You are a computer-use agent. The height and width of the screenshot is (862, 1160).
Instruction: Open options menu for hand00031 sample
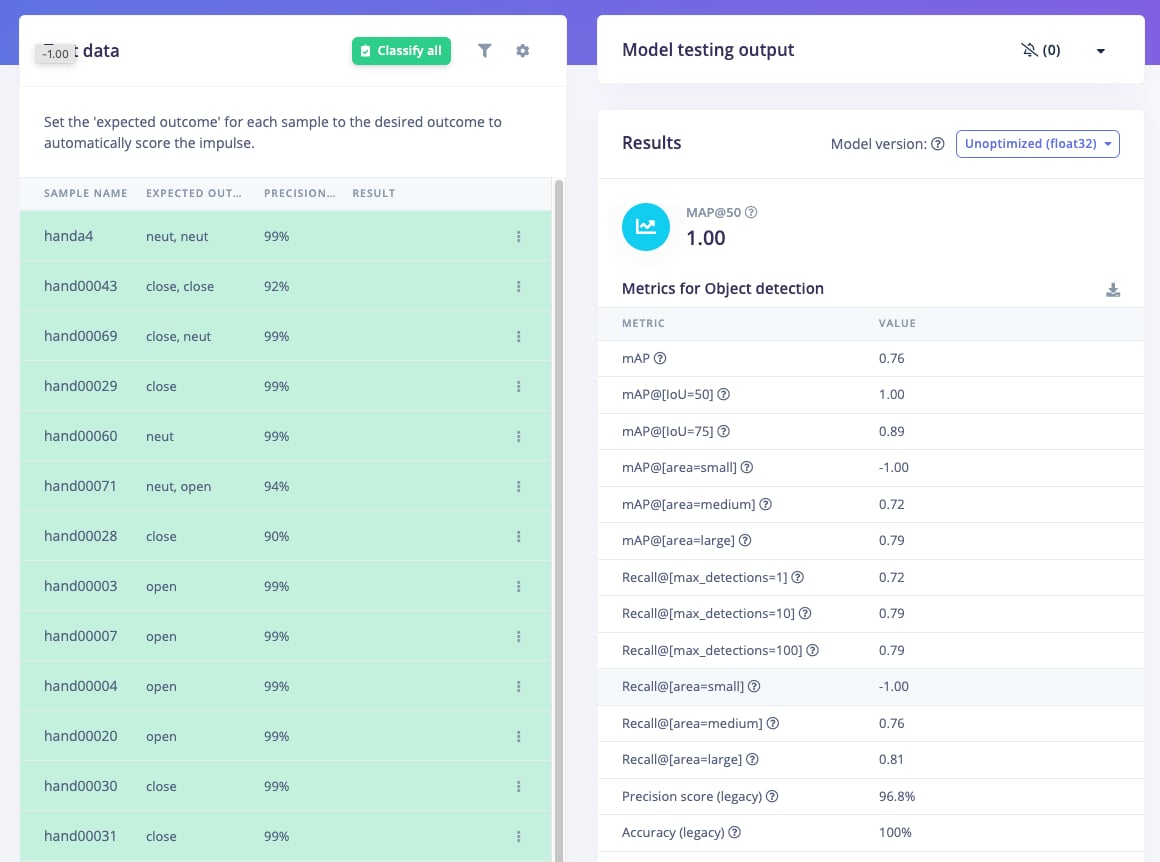519,836
